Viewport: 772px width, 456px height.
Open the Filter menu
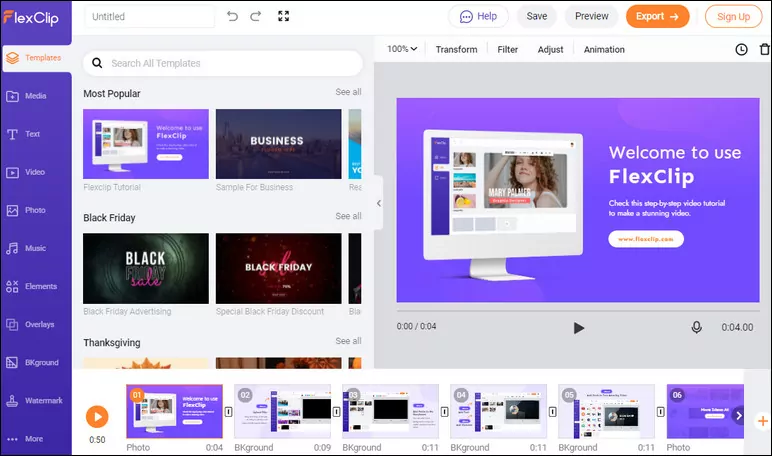pyautogui.click(x=508, y=49)
